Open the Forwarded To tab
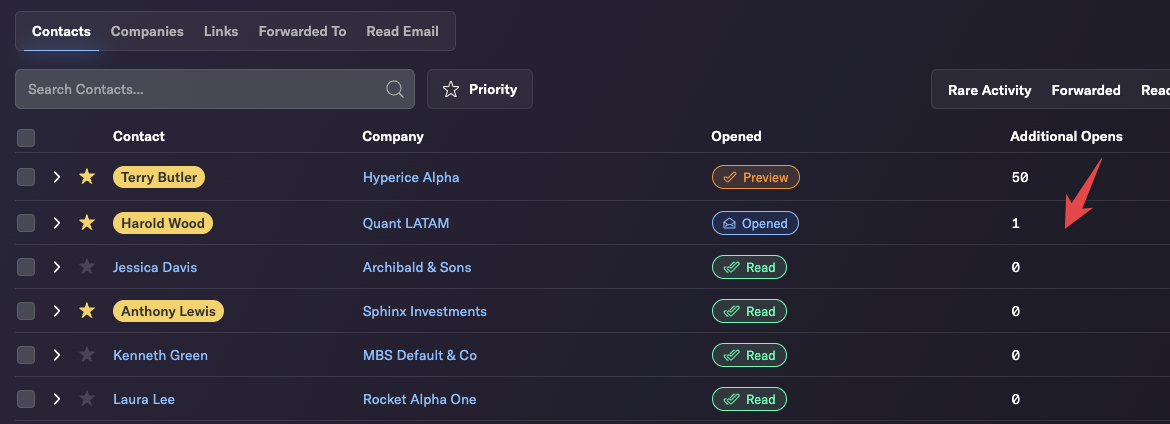 (302, 31)
